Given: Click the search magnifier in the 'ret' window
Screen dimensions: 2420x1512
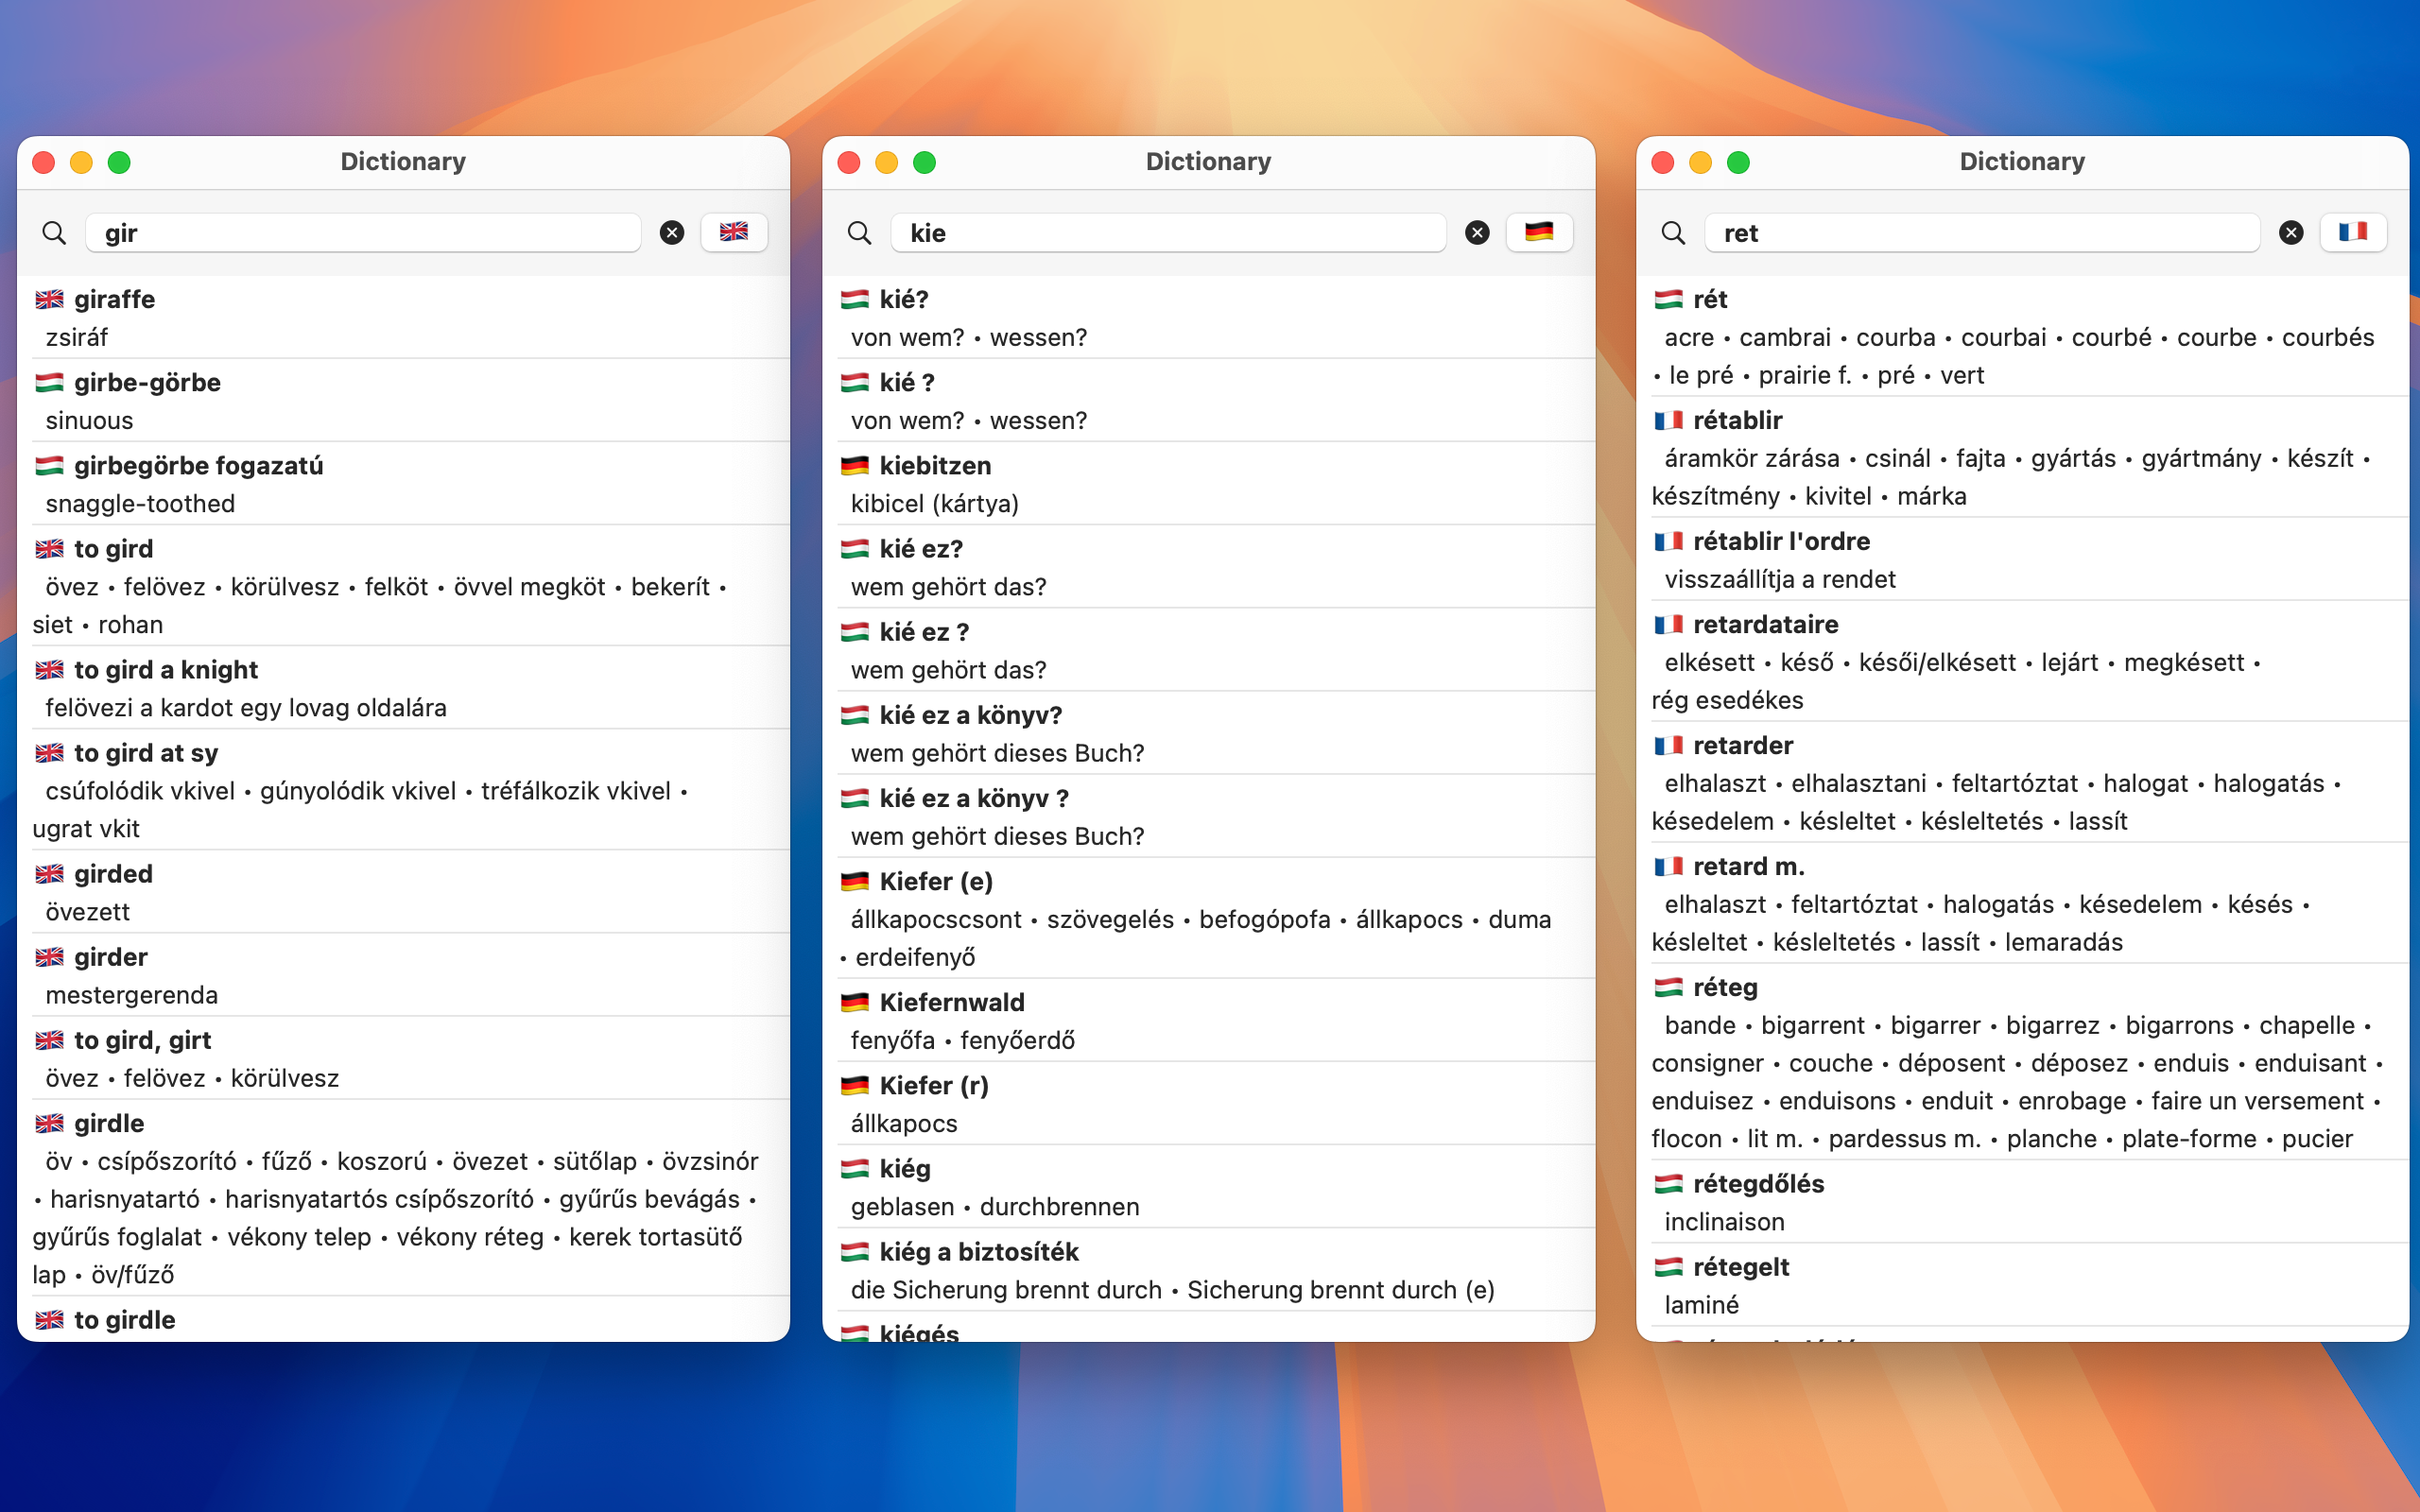Looking at the screenshot, I should point(1673,233).
